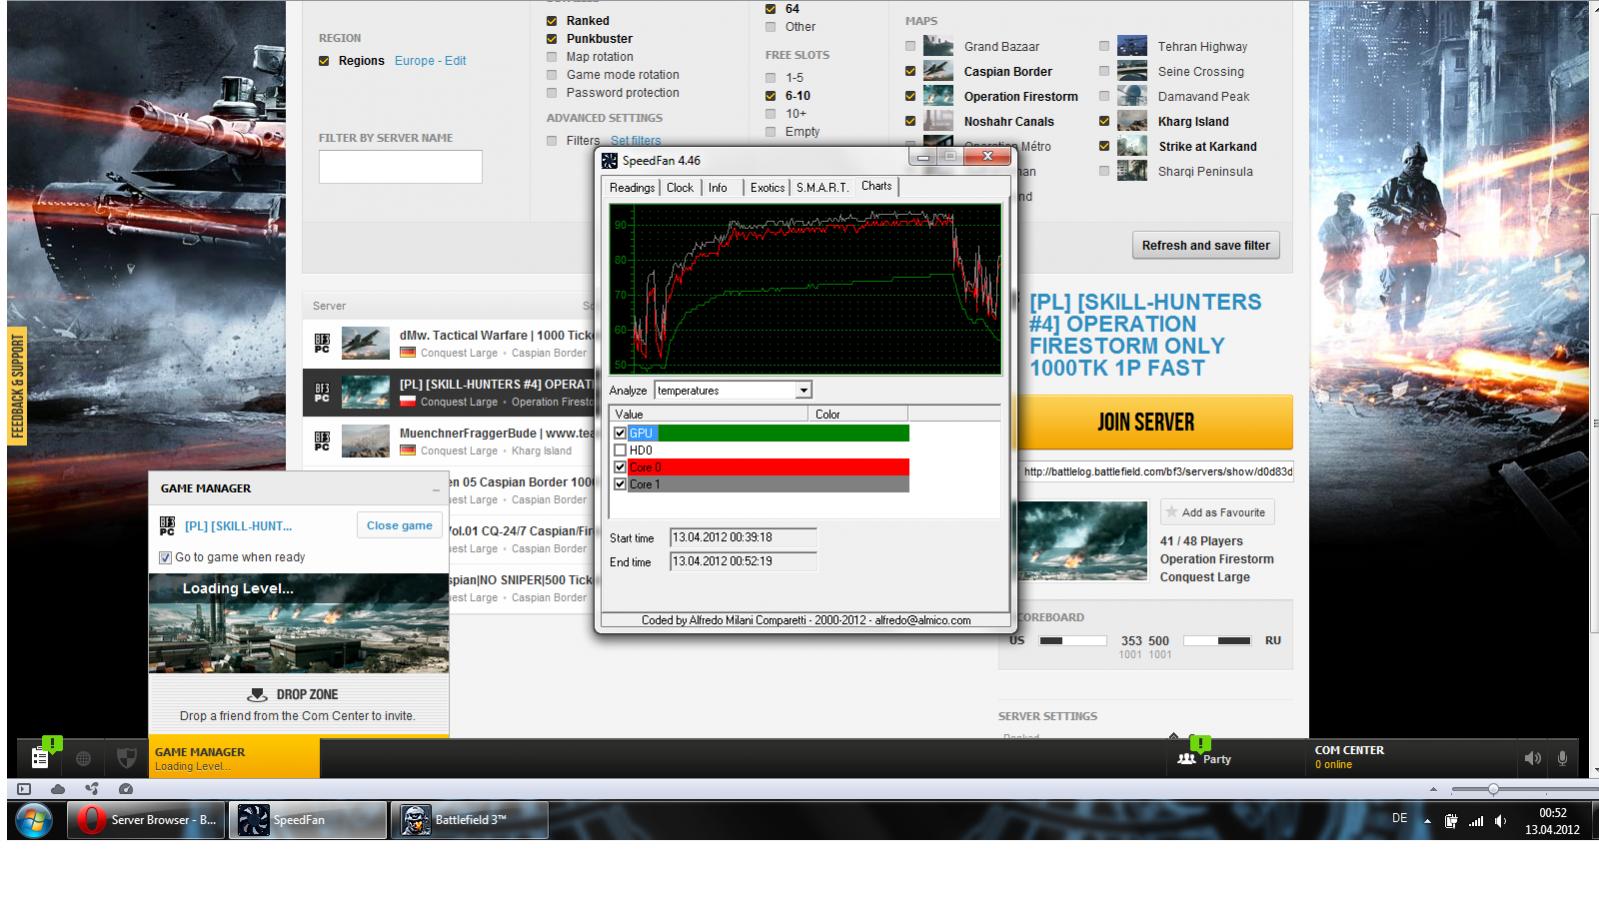
Task: Toggle the Com Center microphone icon
Action: tap(1562, 759)
